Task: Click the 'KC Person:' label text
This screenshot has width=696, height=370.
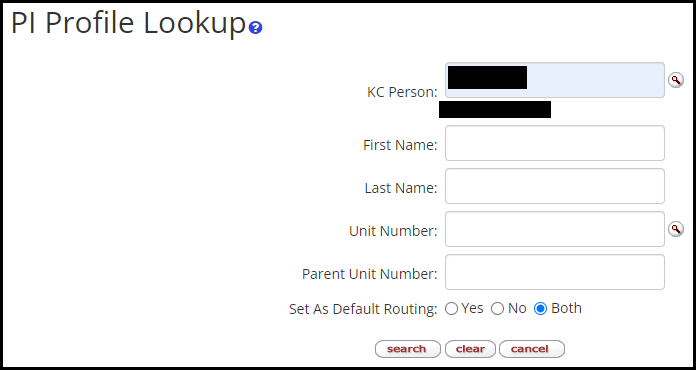Action: pos(402,92)
